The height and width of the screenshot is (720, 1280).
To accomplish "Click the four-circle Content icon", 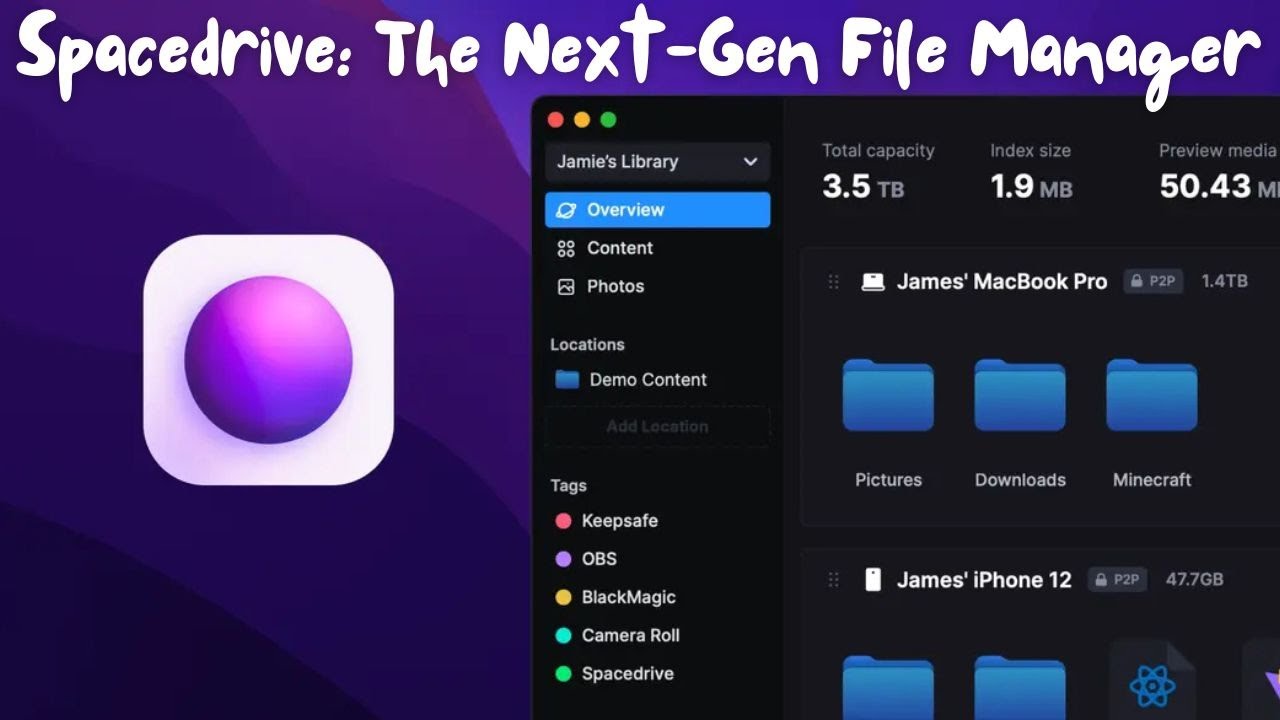I will [566, 248].
